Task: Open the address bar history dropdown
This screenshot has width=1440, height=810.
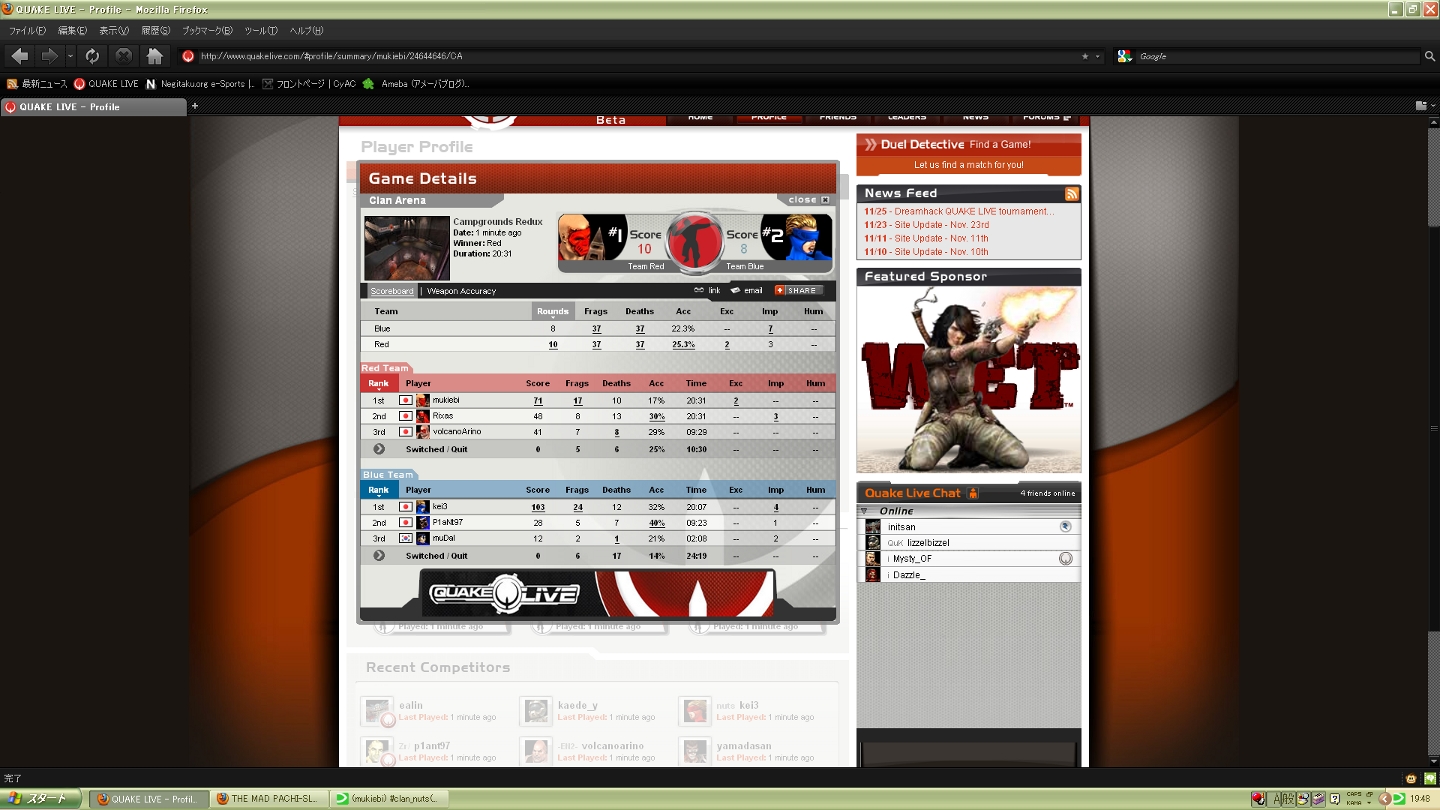Action: click(x=1097, y=56)
